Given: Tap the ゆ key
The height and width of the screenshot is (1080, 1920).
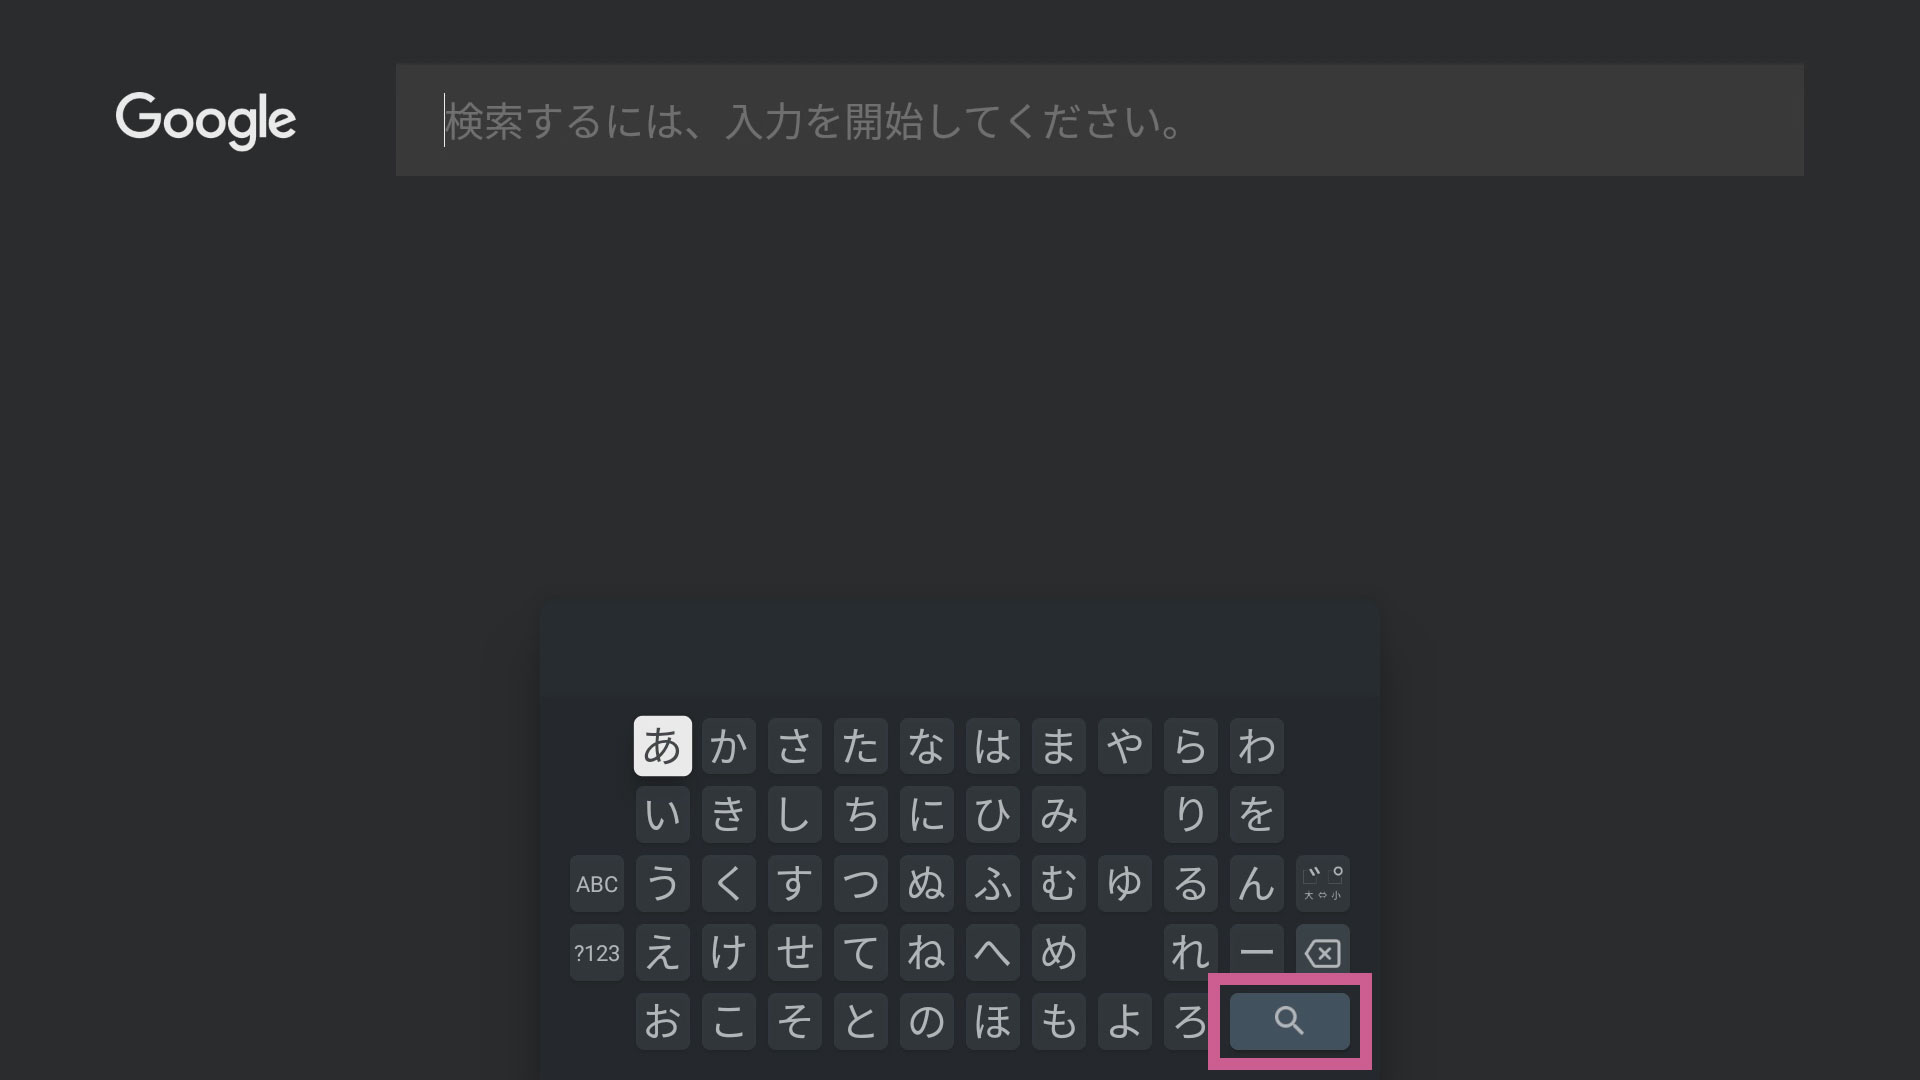Looking at the screenshot, I should pos(1124,884).
